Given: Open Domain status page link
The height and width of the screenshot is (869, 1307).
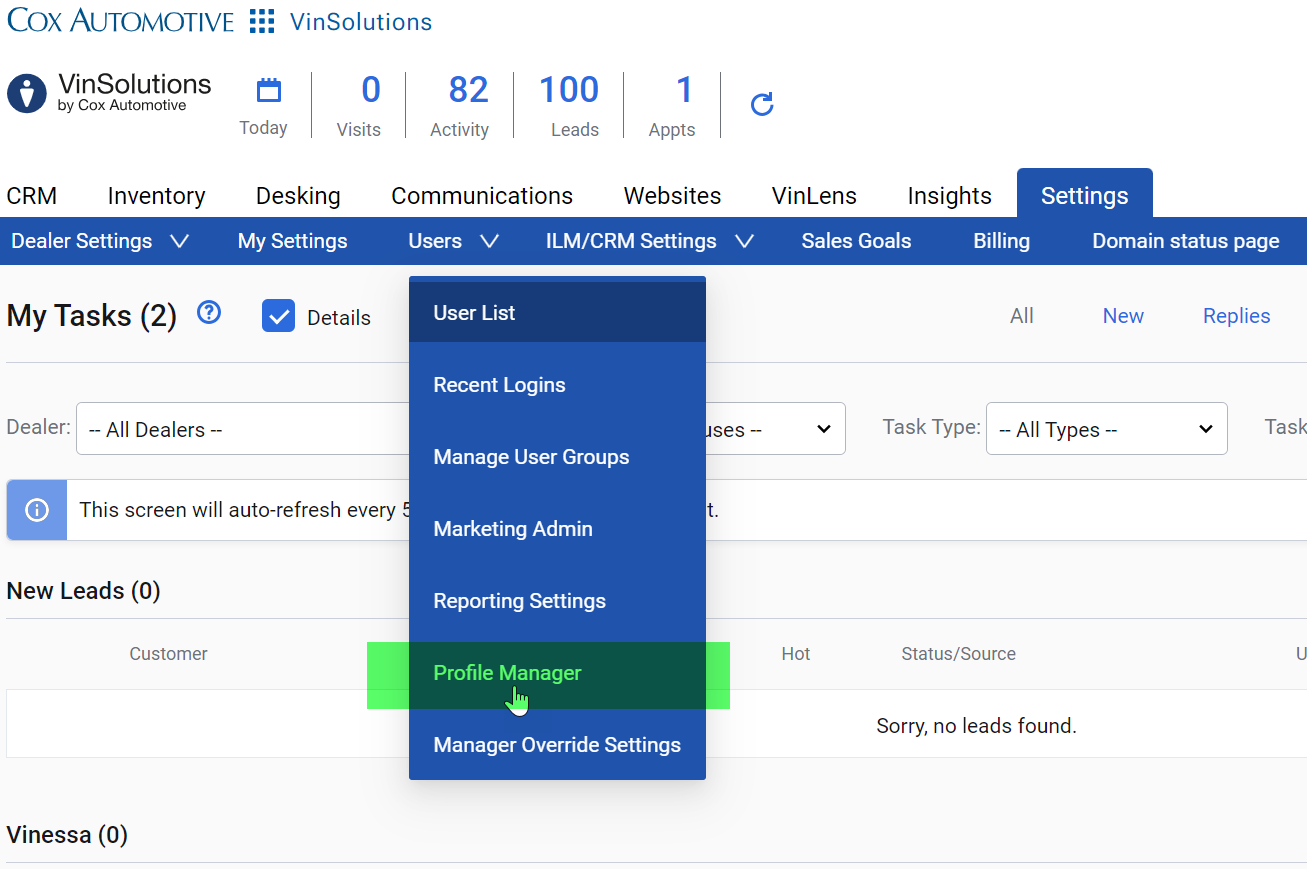Looking at the screenshot, I should point(1186,241).
